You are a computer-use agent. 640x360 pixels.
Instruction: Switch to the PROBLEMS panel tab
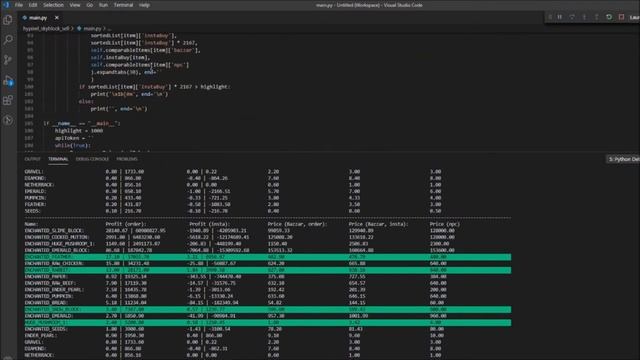(127, 159)
